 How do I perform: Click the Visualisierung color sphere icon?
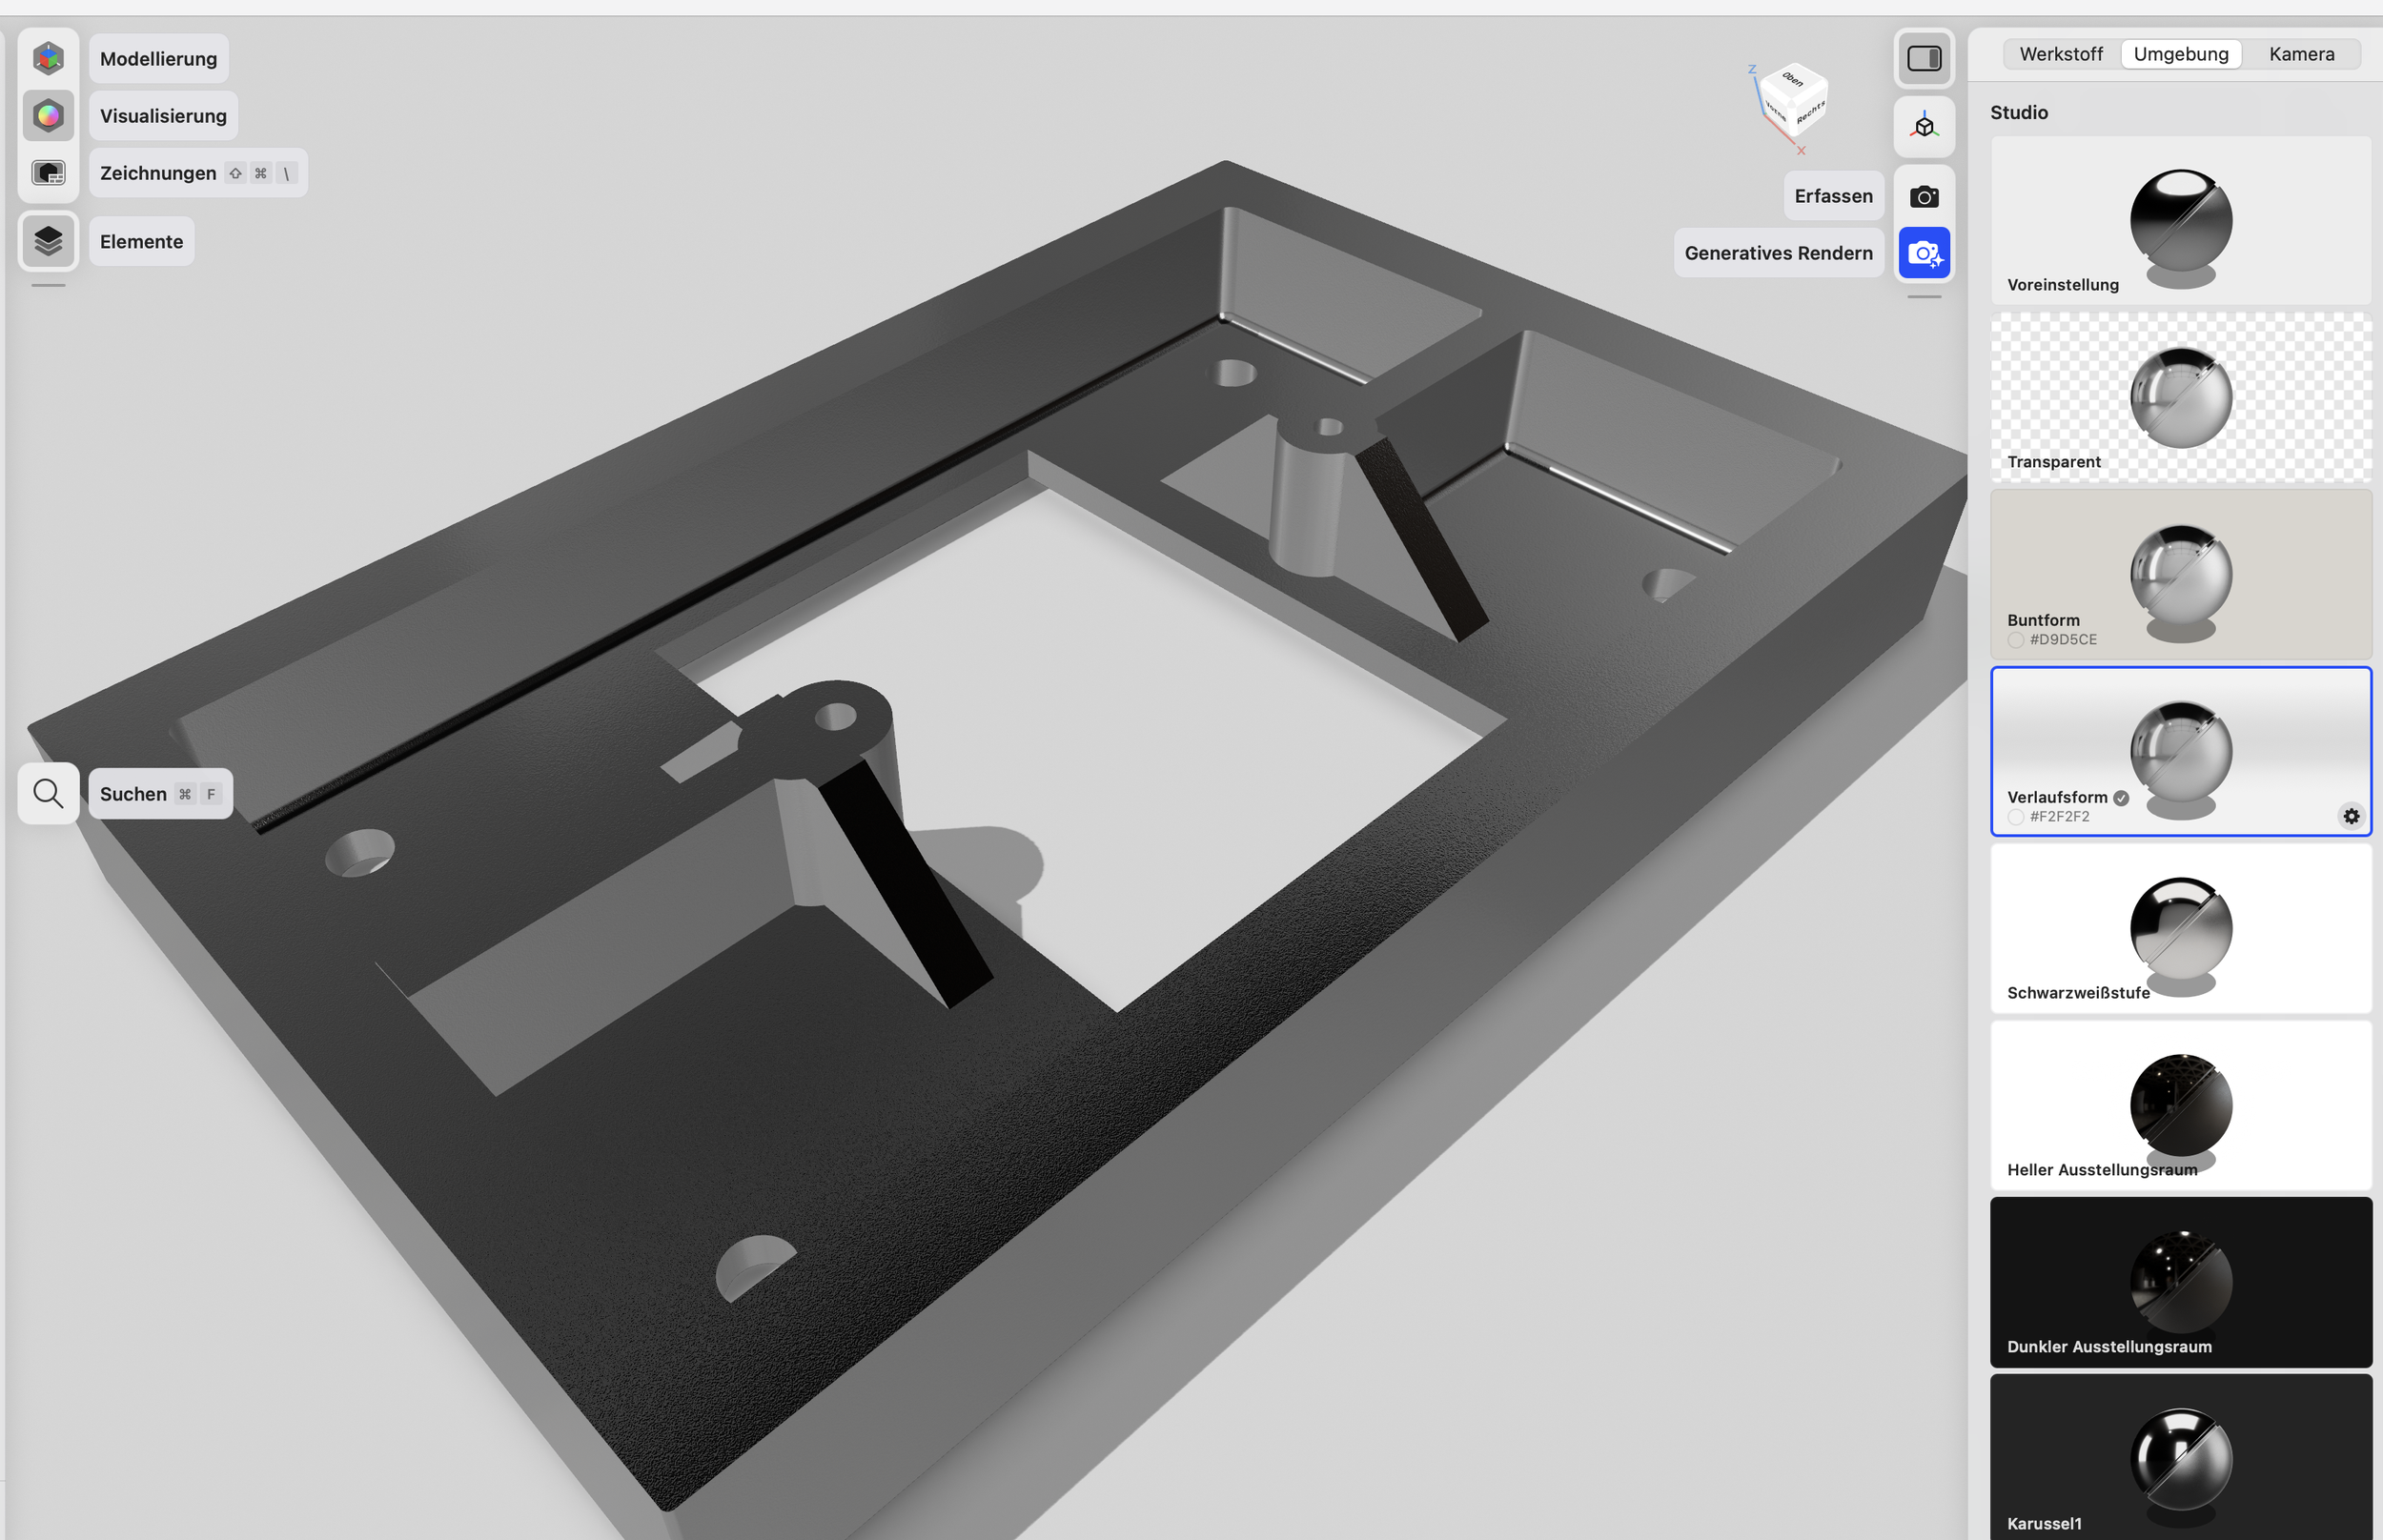[48, 115]
